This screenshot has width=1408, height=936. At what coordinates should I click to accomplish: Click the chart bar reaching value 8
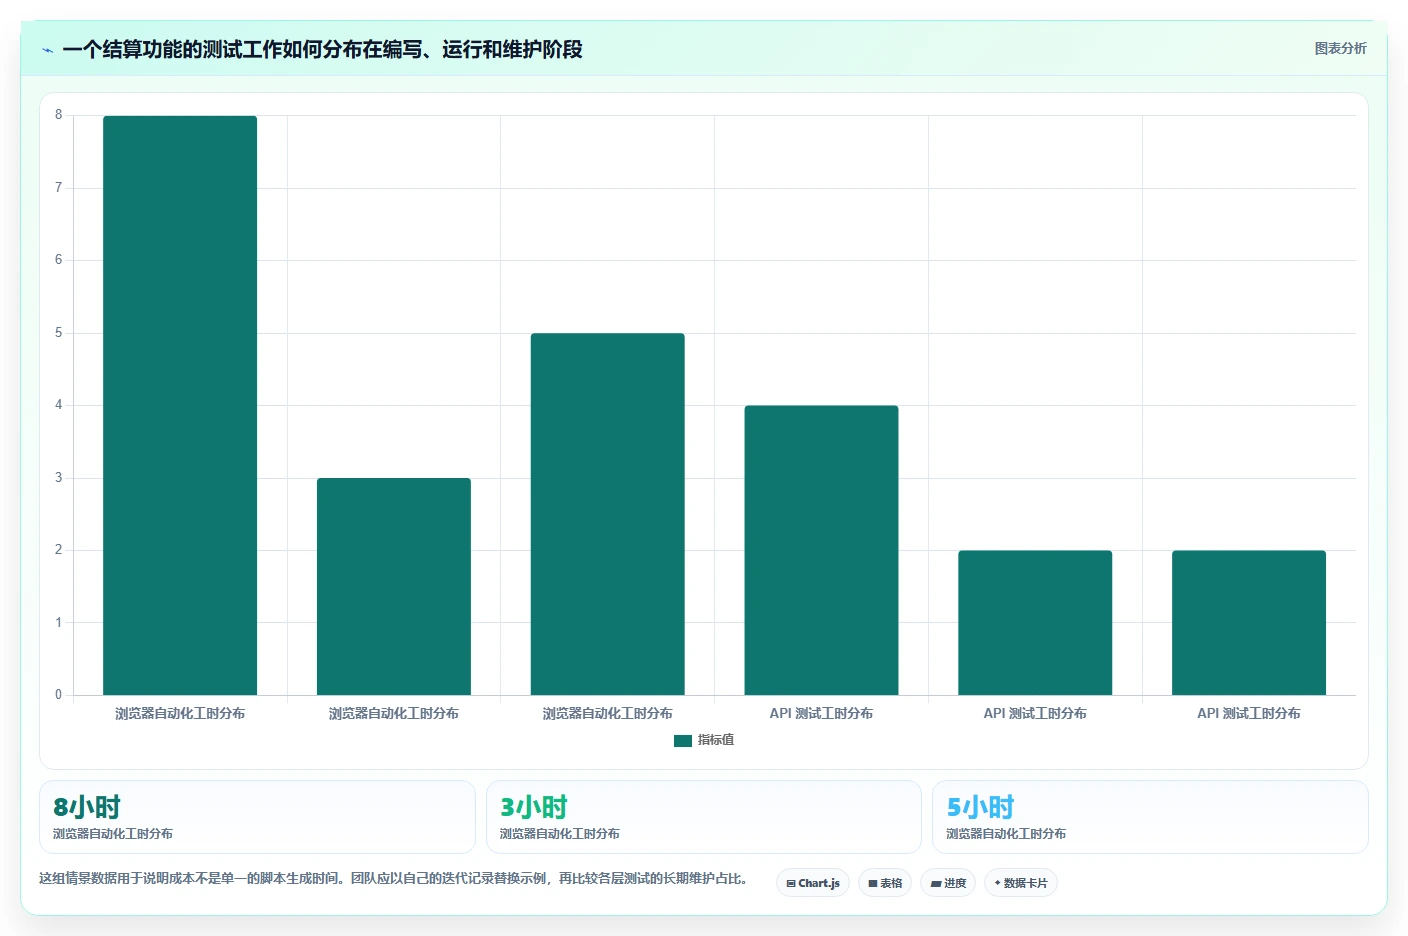[x=180, y=405]
